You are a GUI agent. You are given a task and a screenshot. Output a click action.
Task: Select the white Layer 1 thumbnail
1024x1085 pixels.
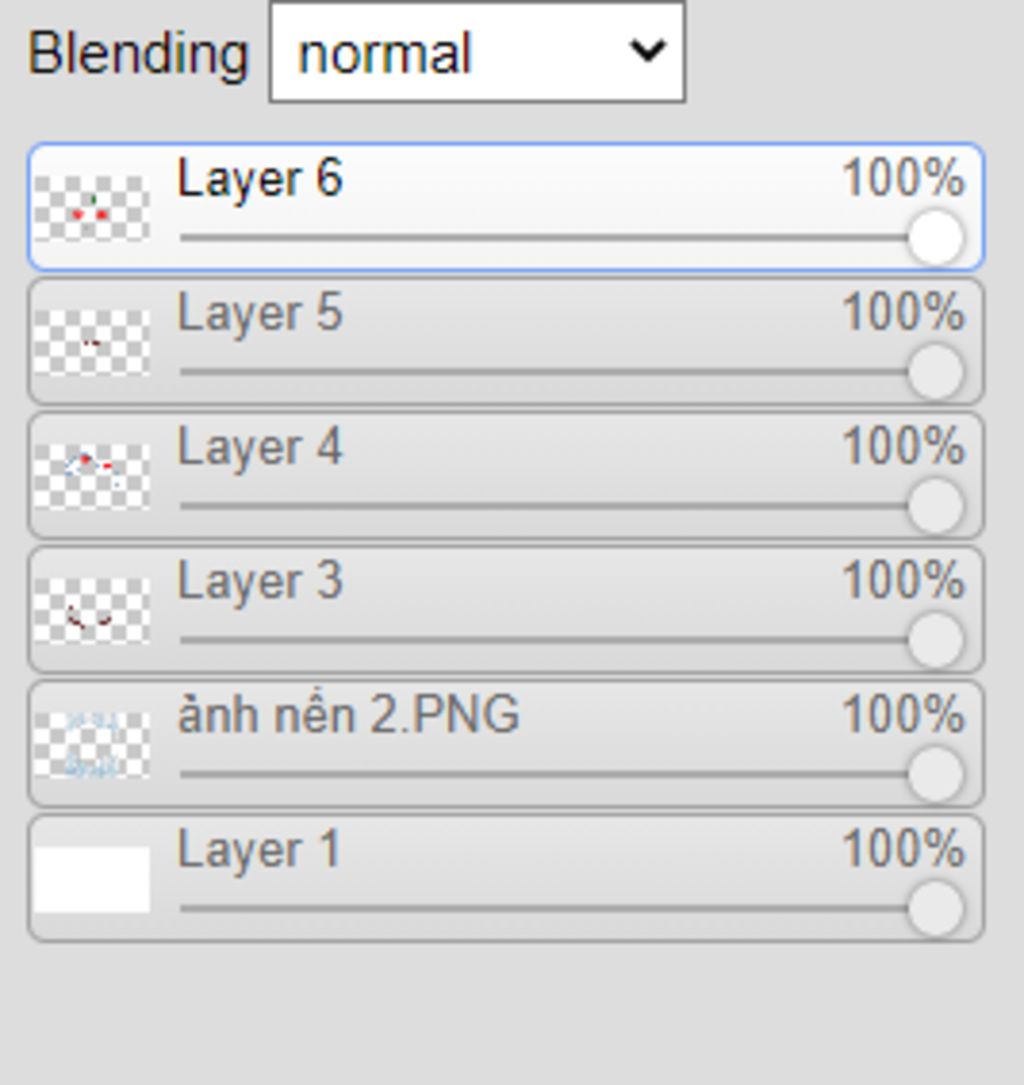pyautogui.click(x=92, y=879)
